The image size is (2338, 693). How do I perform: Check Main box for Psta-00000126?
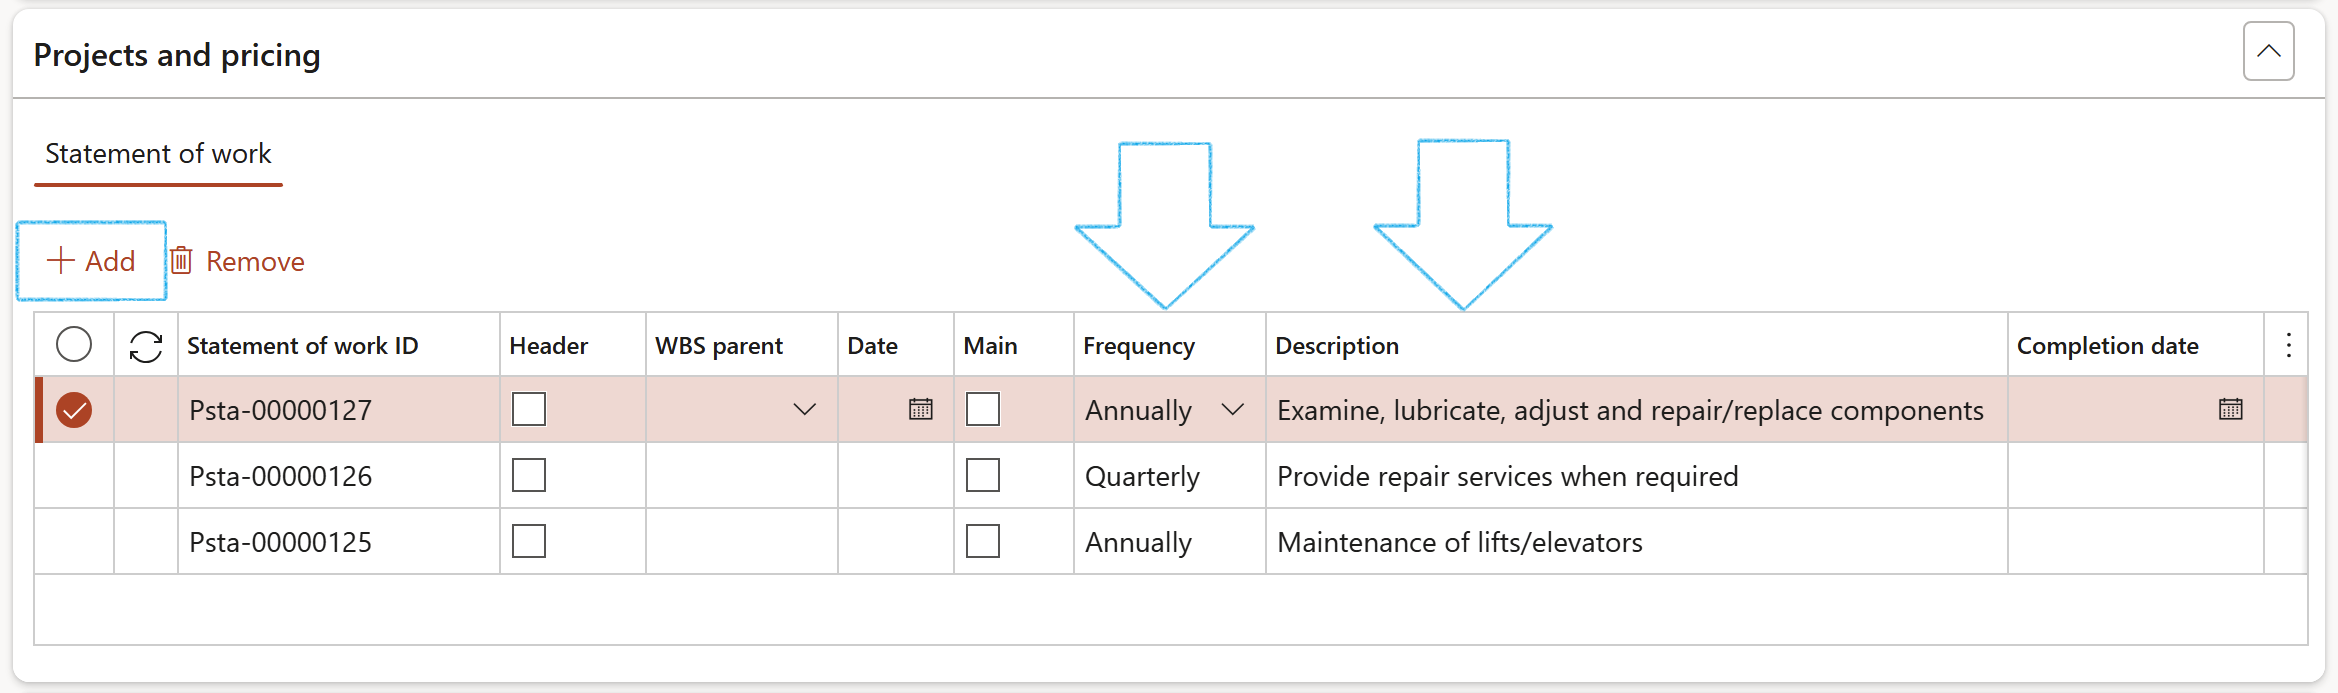coord(983,475)
